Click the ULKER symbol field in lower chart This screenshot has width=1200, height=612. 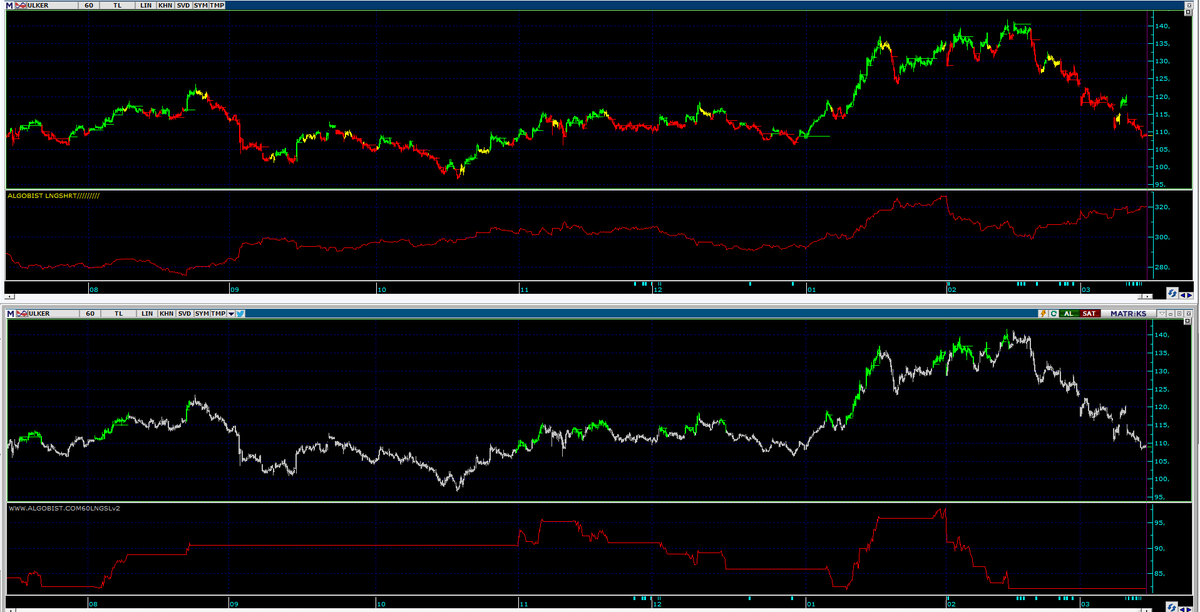[x=53, y=313]
